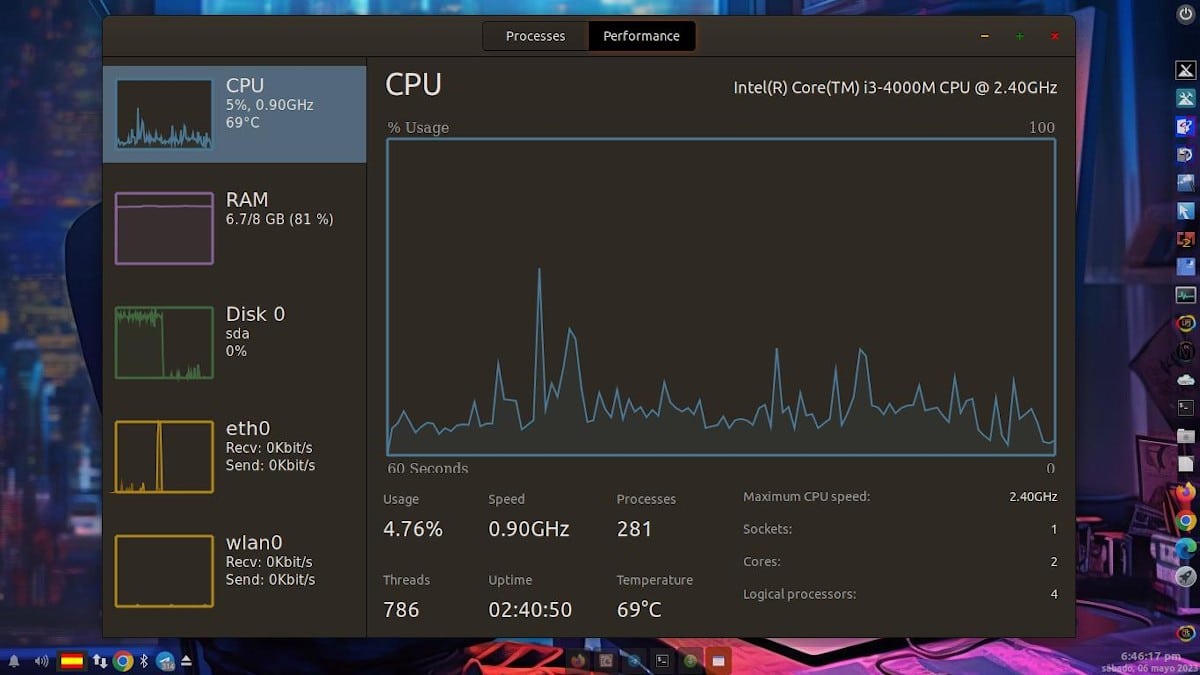Click the notification bell in the taskbar
The height and width of the screenshot is (675, 1200).
[x=13, y=660]
